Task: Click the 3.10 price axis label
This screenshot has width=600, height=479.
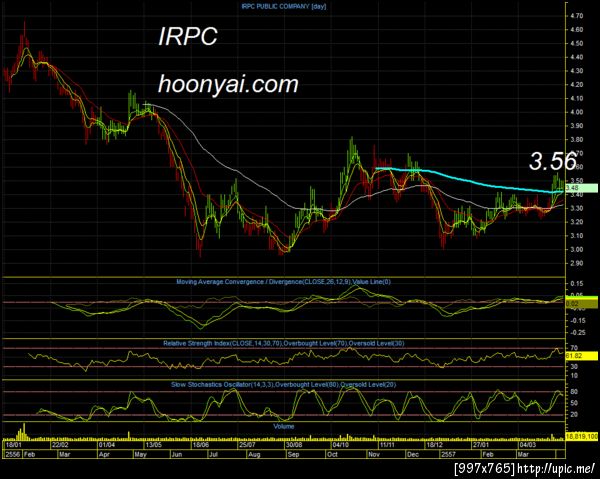Action: [x=576, y=236]
